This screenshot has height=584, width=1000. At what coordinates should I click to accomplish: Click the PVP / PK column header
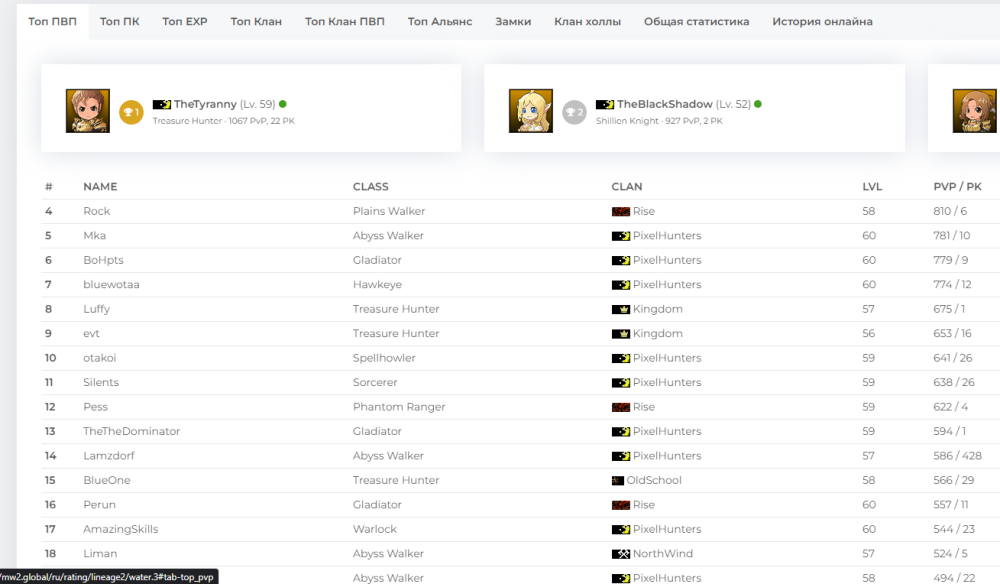957,187
